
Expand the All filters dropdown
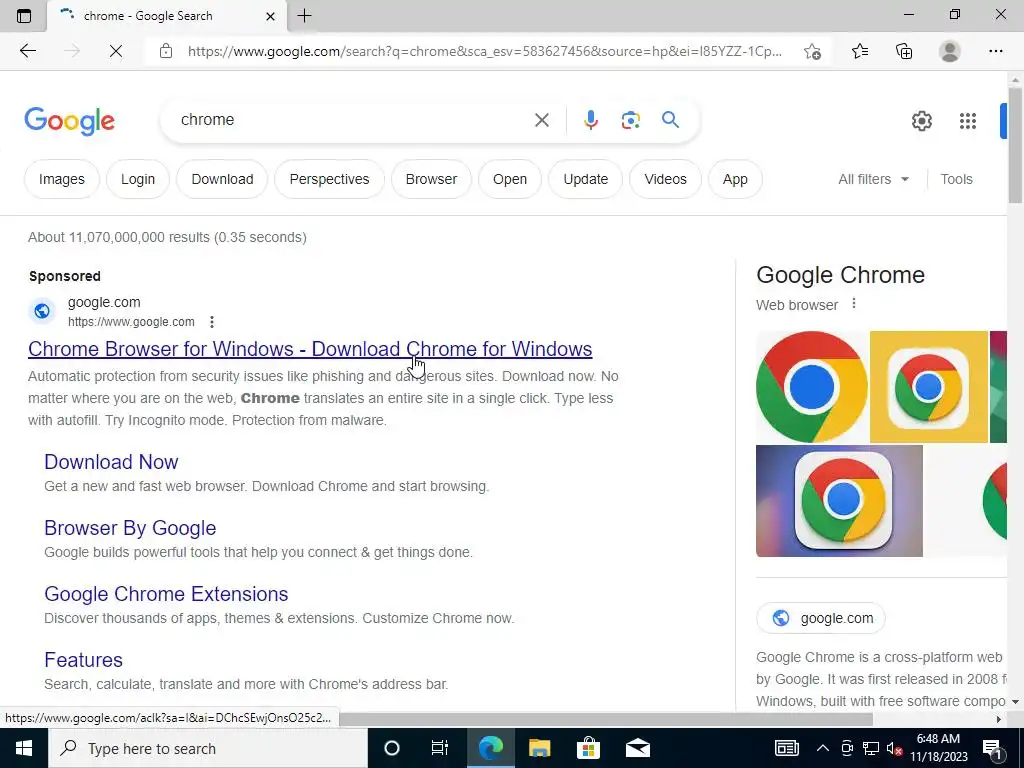(x=873, y=179)
